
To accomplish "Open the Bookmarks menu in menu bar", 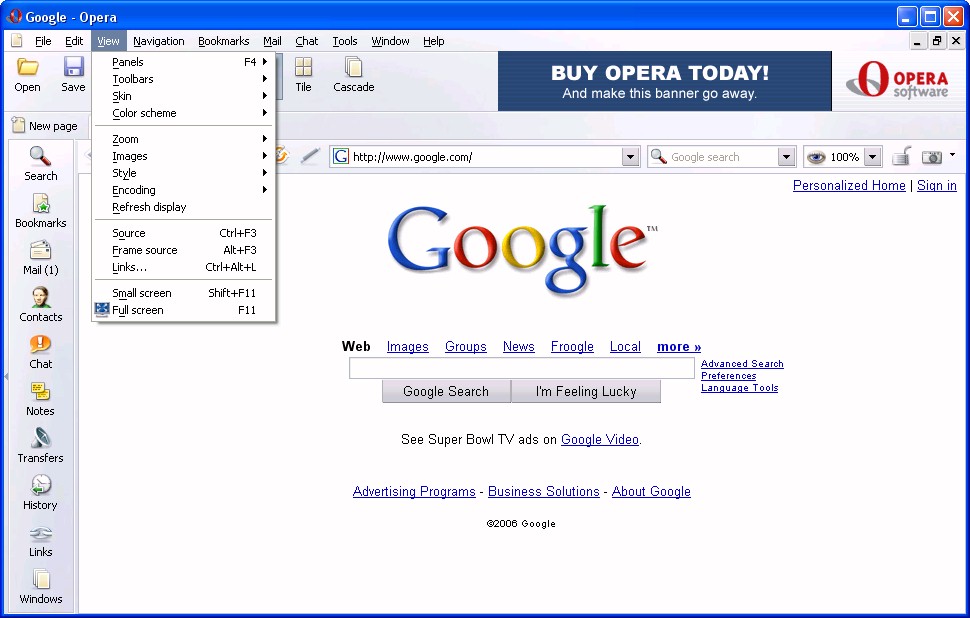I will [x=223, y=41].
